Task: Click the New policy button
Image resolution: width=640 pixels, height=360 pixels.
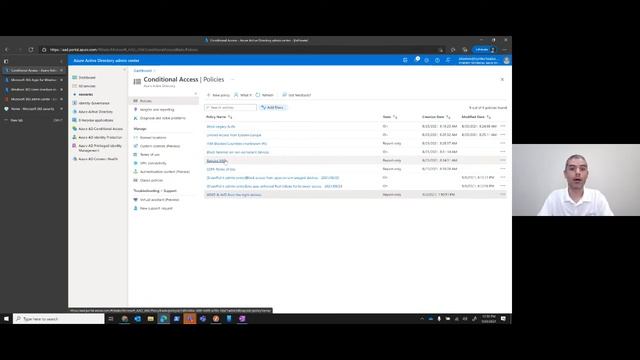Action: click(218, 95)
